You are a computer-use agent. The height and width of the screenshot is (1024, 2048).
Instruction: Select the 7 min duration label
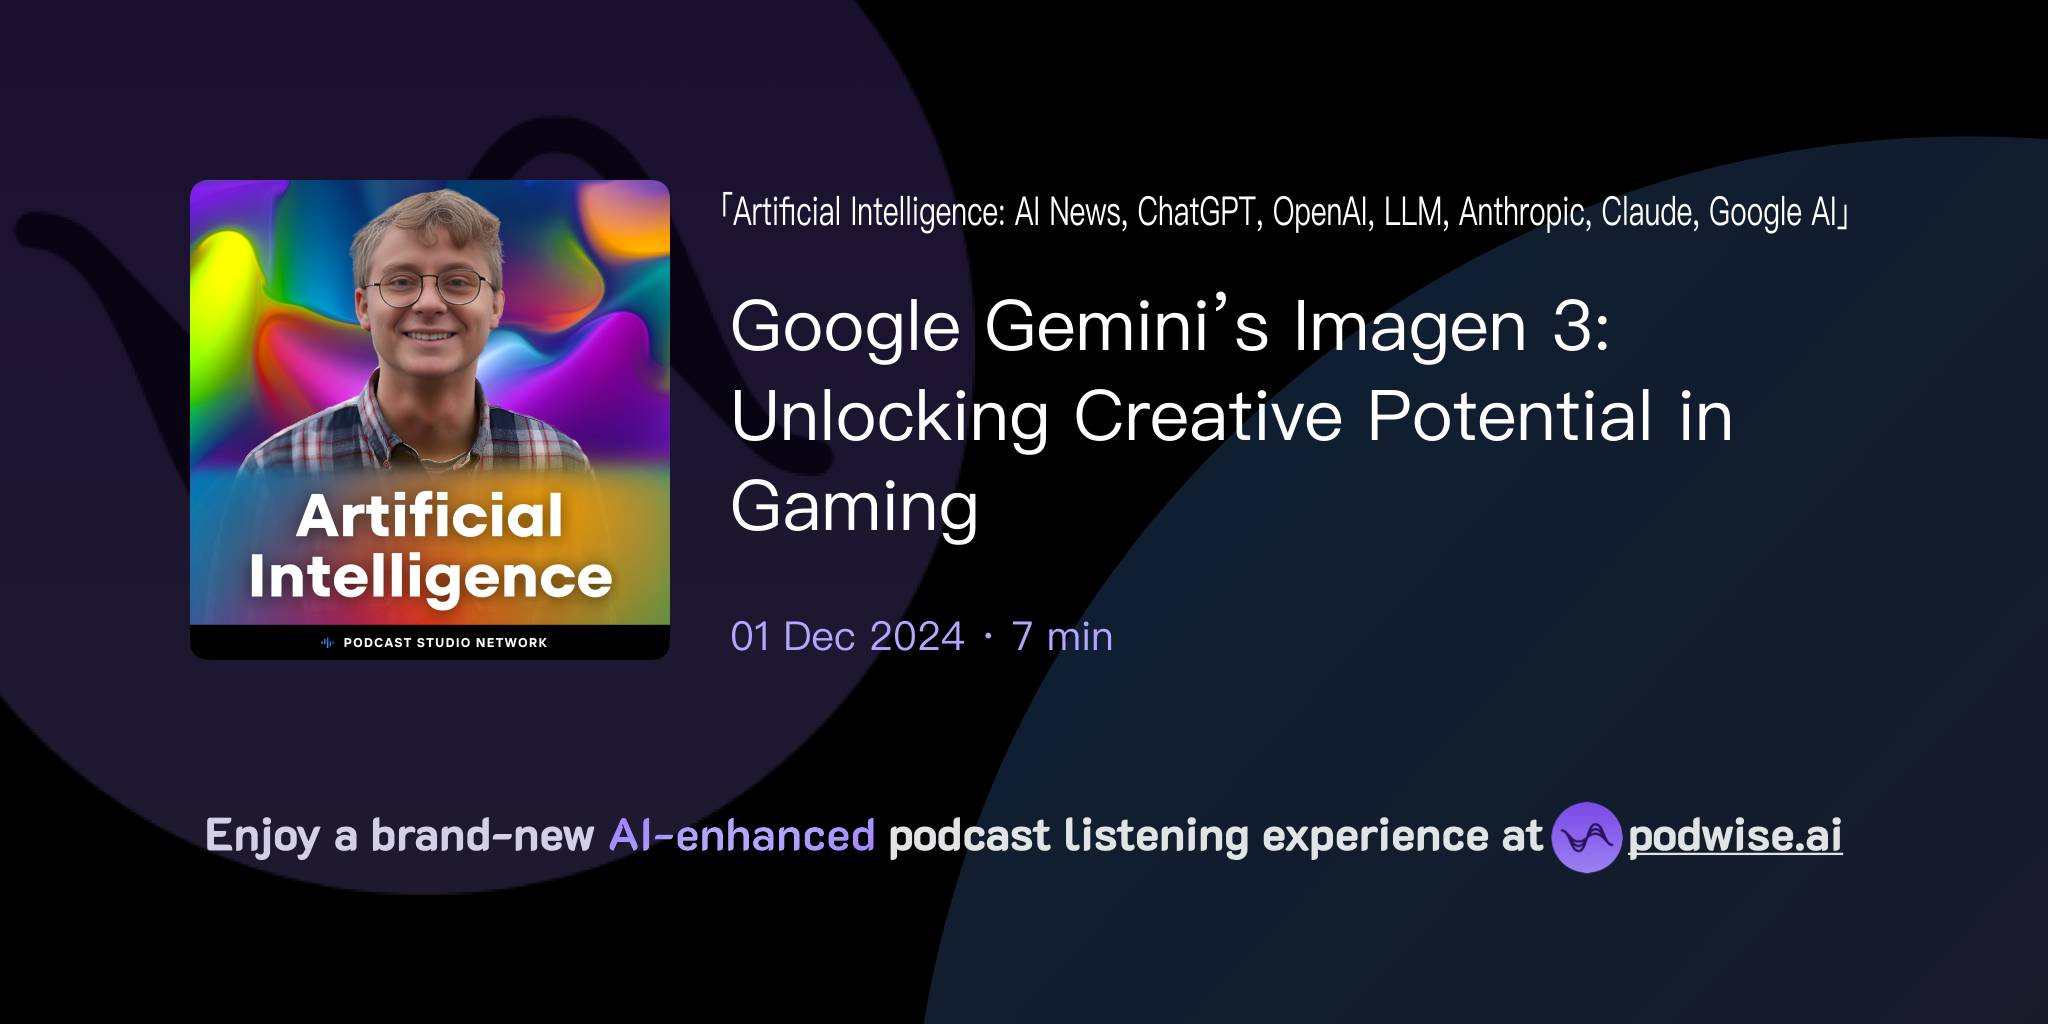[1062, 636]
